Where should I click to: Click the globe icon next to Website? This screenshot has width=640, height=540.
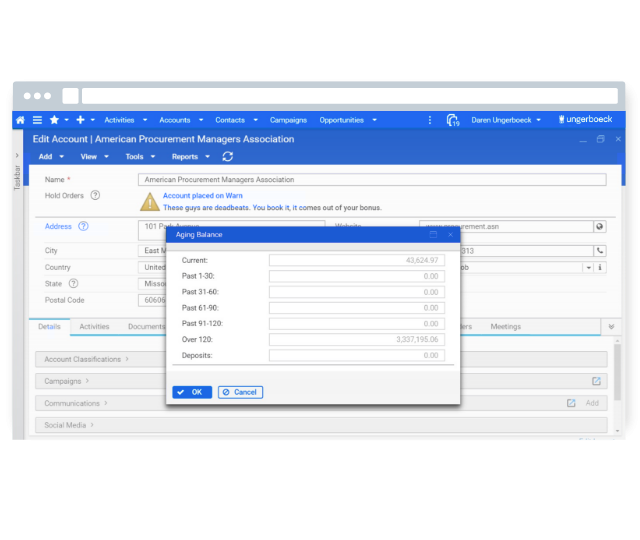tap(600, 227)
